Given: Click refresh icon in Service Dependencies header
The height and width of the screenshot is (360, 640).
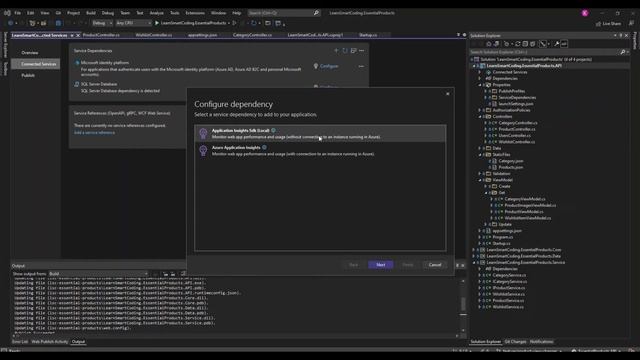Looking at the screenshot, I should pyautogui.click(x=345, y=51).
